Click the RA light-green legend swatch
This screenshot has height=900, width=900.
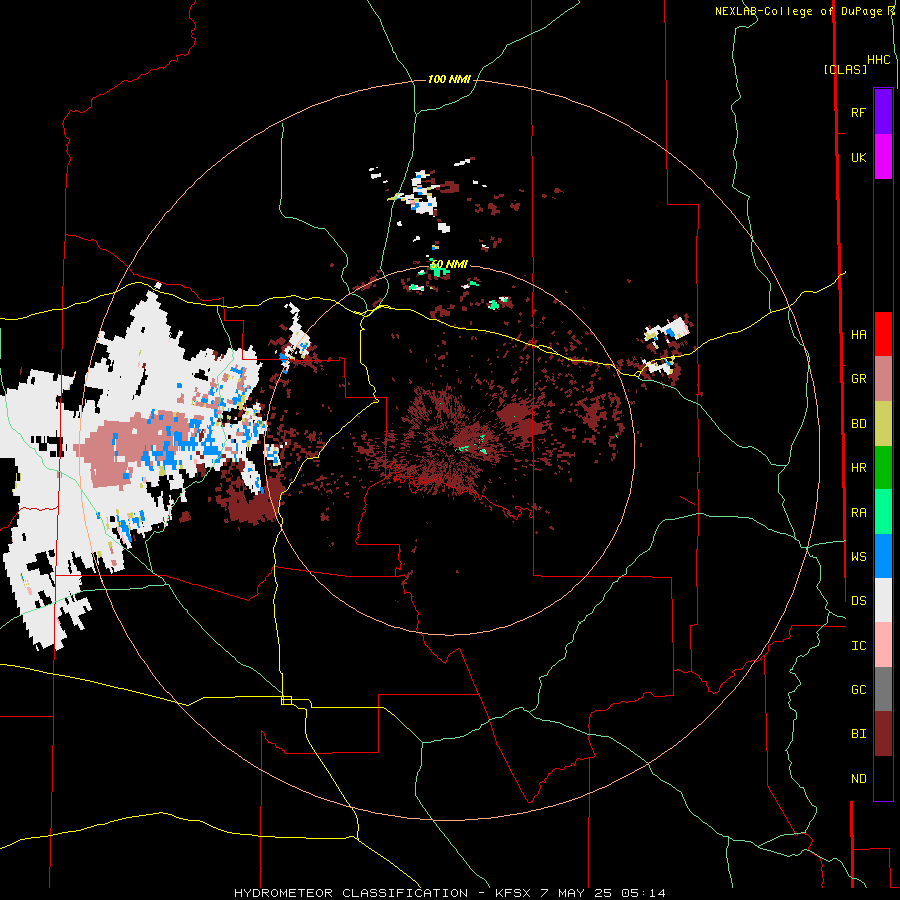click(x=883, y=512)
